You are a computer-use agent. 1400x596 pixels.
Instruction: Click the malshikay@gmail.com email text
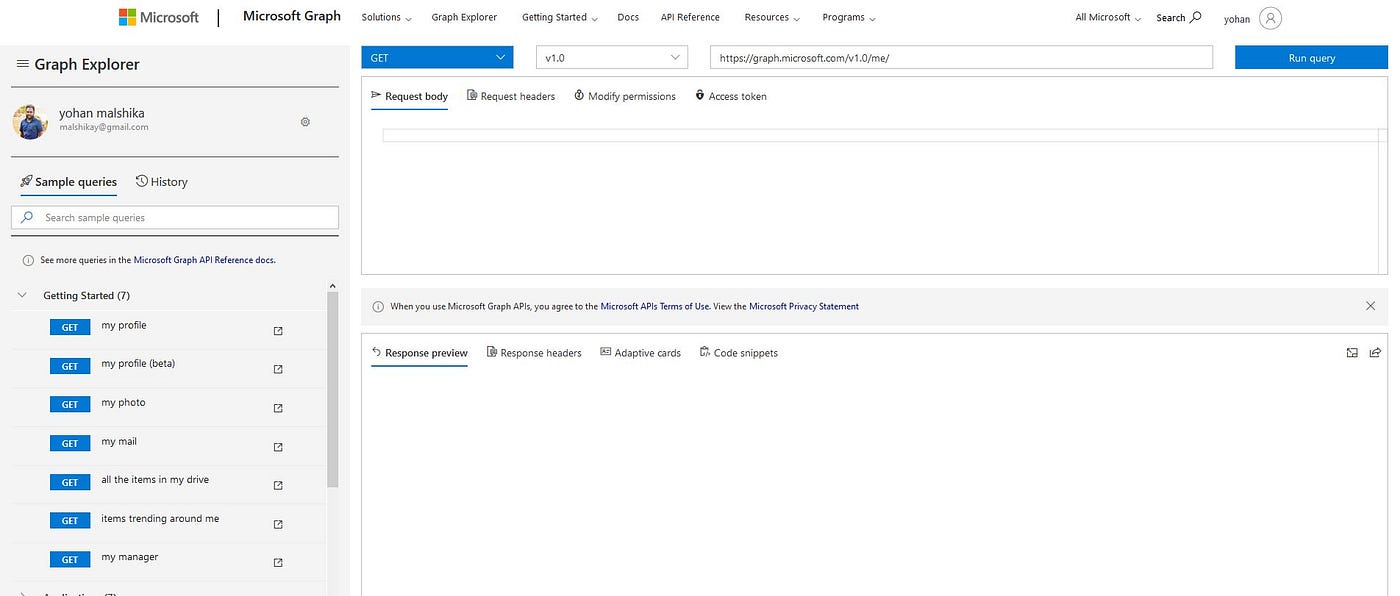[x=104, y=127]
